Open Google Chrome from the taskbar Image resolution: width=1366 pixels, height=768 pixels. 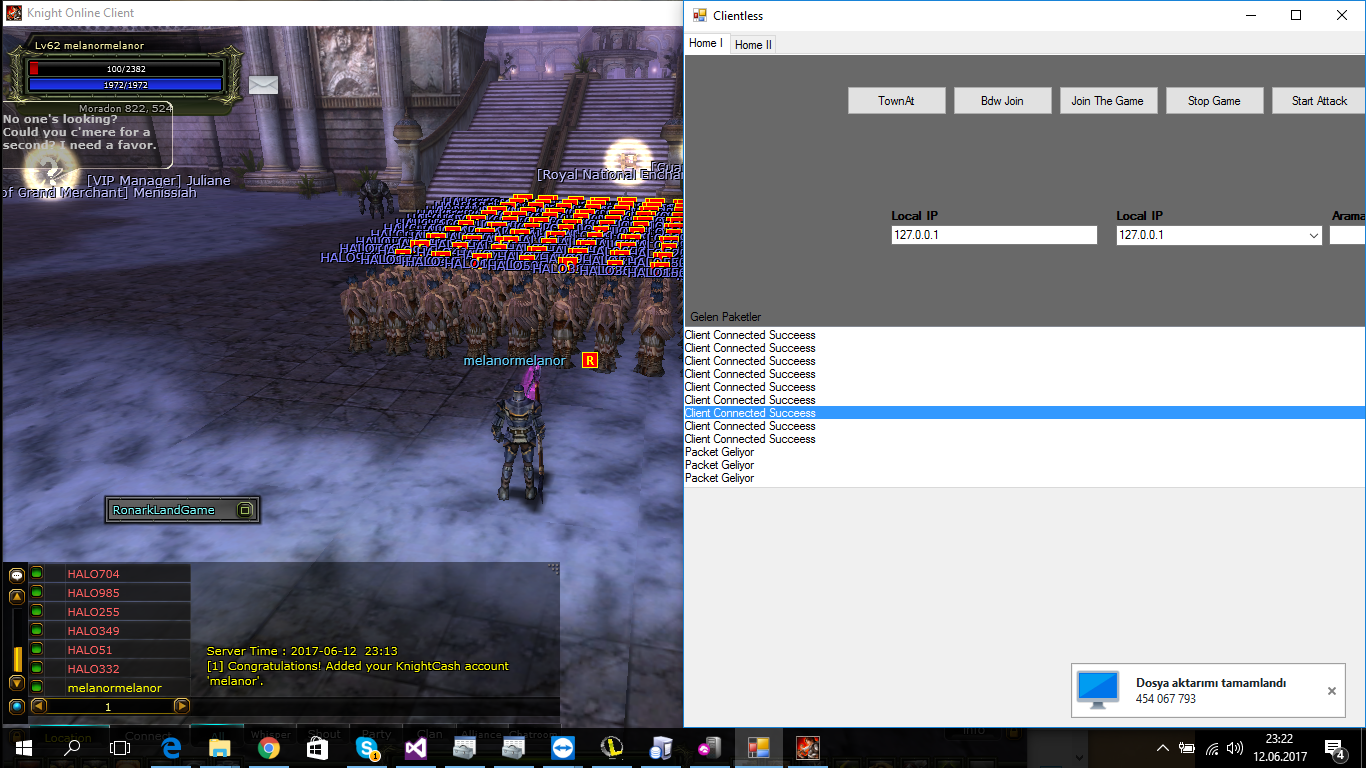269,747
